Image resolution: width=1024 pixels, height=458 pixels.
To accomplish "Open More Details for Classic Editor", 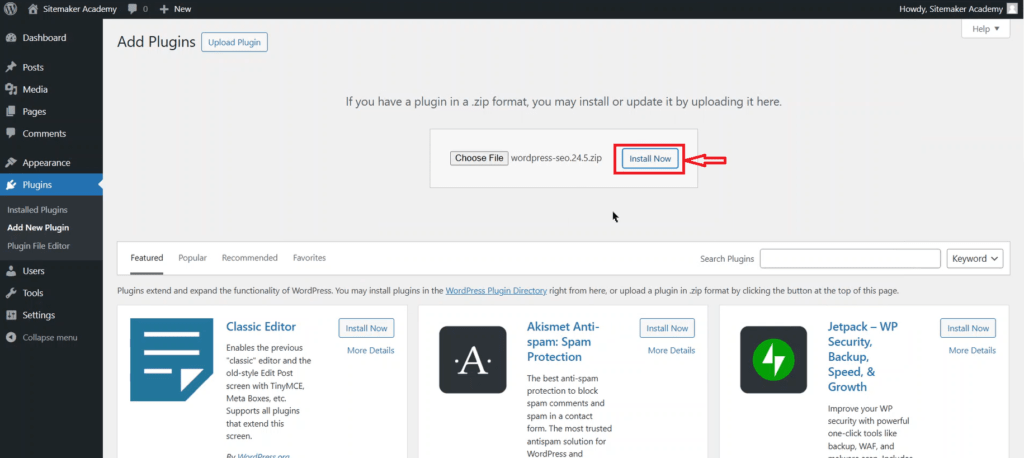I will coord(371,350).
